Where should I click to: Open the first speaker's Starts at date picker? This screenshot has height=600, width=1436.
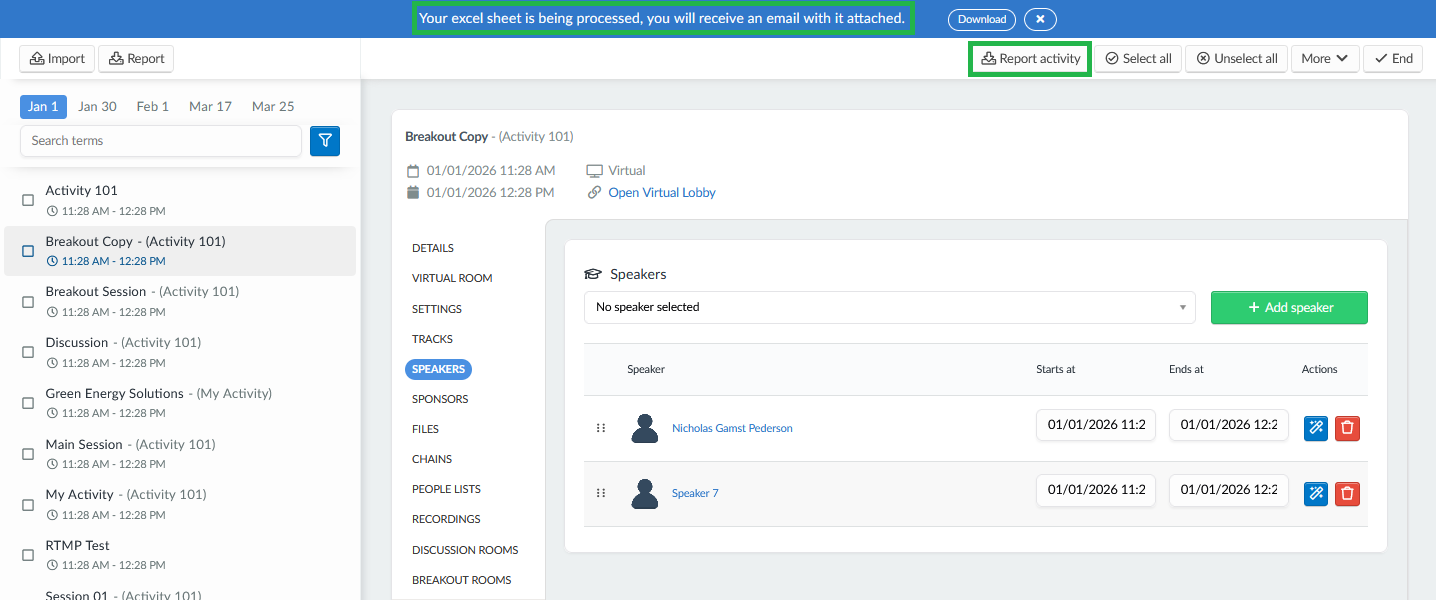pyautogui.click(x=1096, y=424)
